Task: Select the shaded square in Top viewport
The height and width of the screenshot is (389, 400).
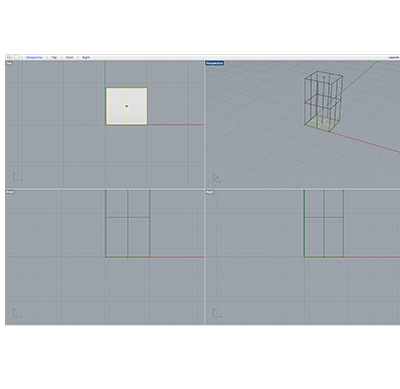Action: coord(127,106)
